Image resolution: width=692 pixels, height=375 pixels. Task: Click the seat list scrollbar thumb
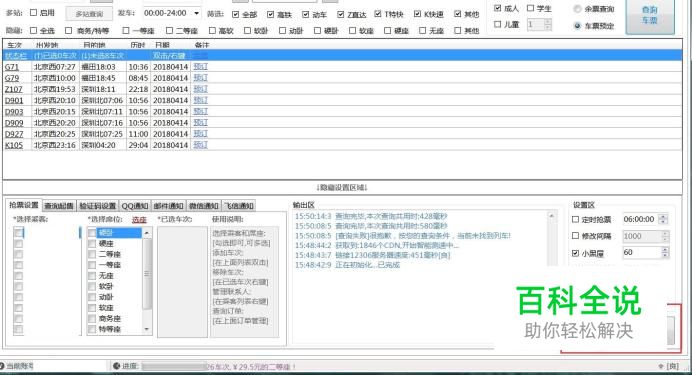point(147,274)
